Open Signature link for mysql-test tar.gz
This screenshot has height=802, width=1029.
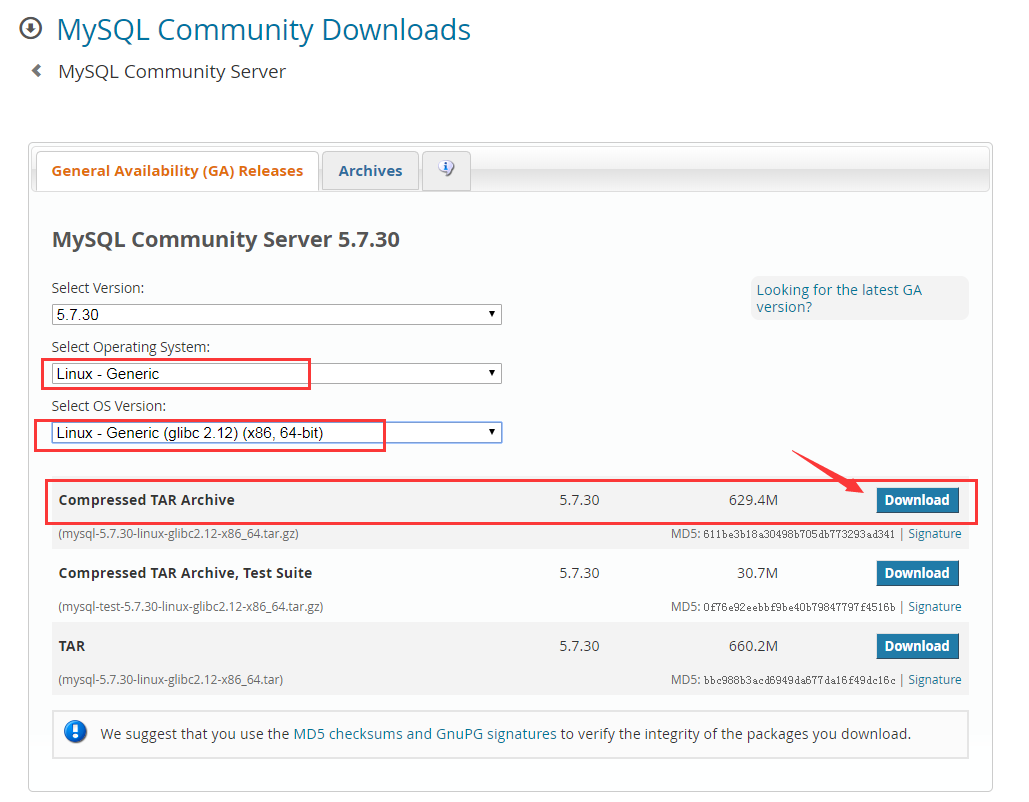(x=934, y=606)
